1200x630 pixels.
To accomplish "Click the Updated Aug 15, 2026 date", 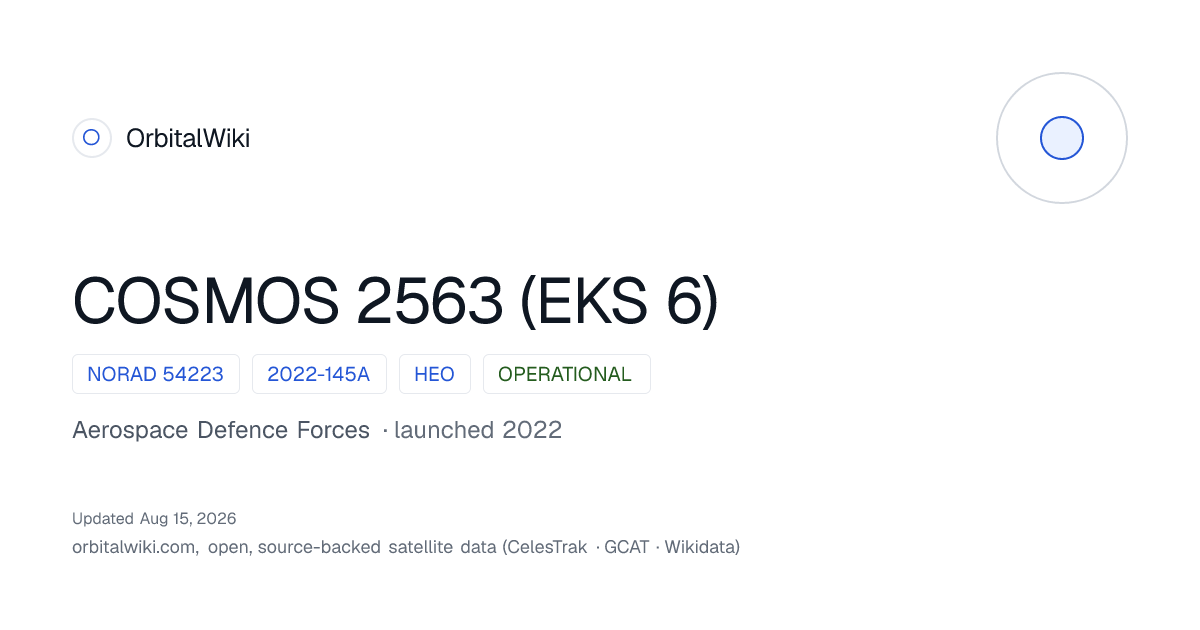I will 154,518.
